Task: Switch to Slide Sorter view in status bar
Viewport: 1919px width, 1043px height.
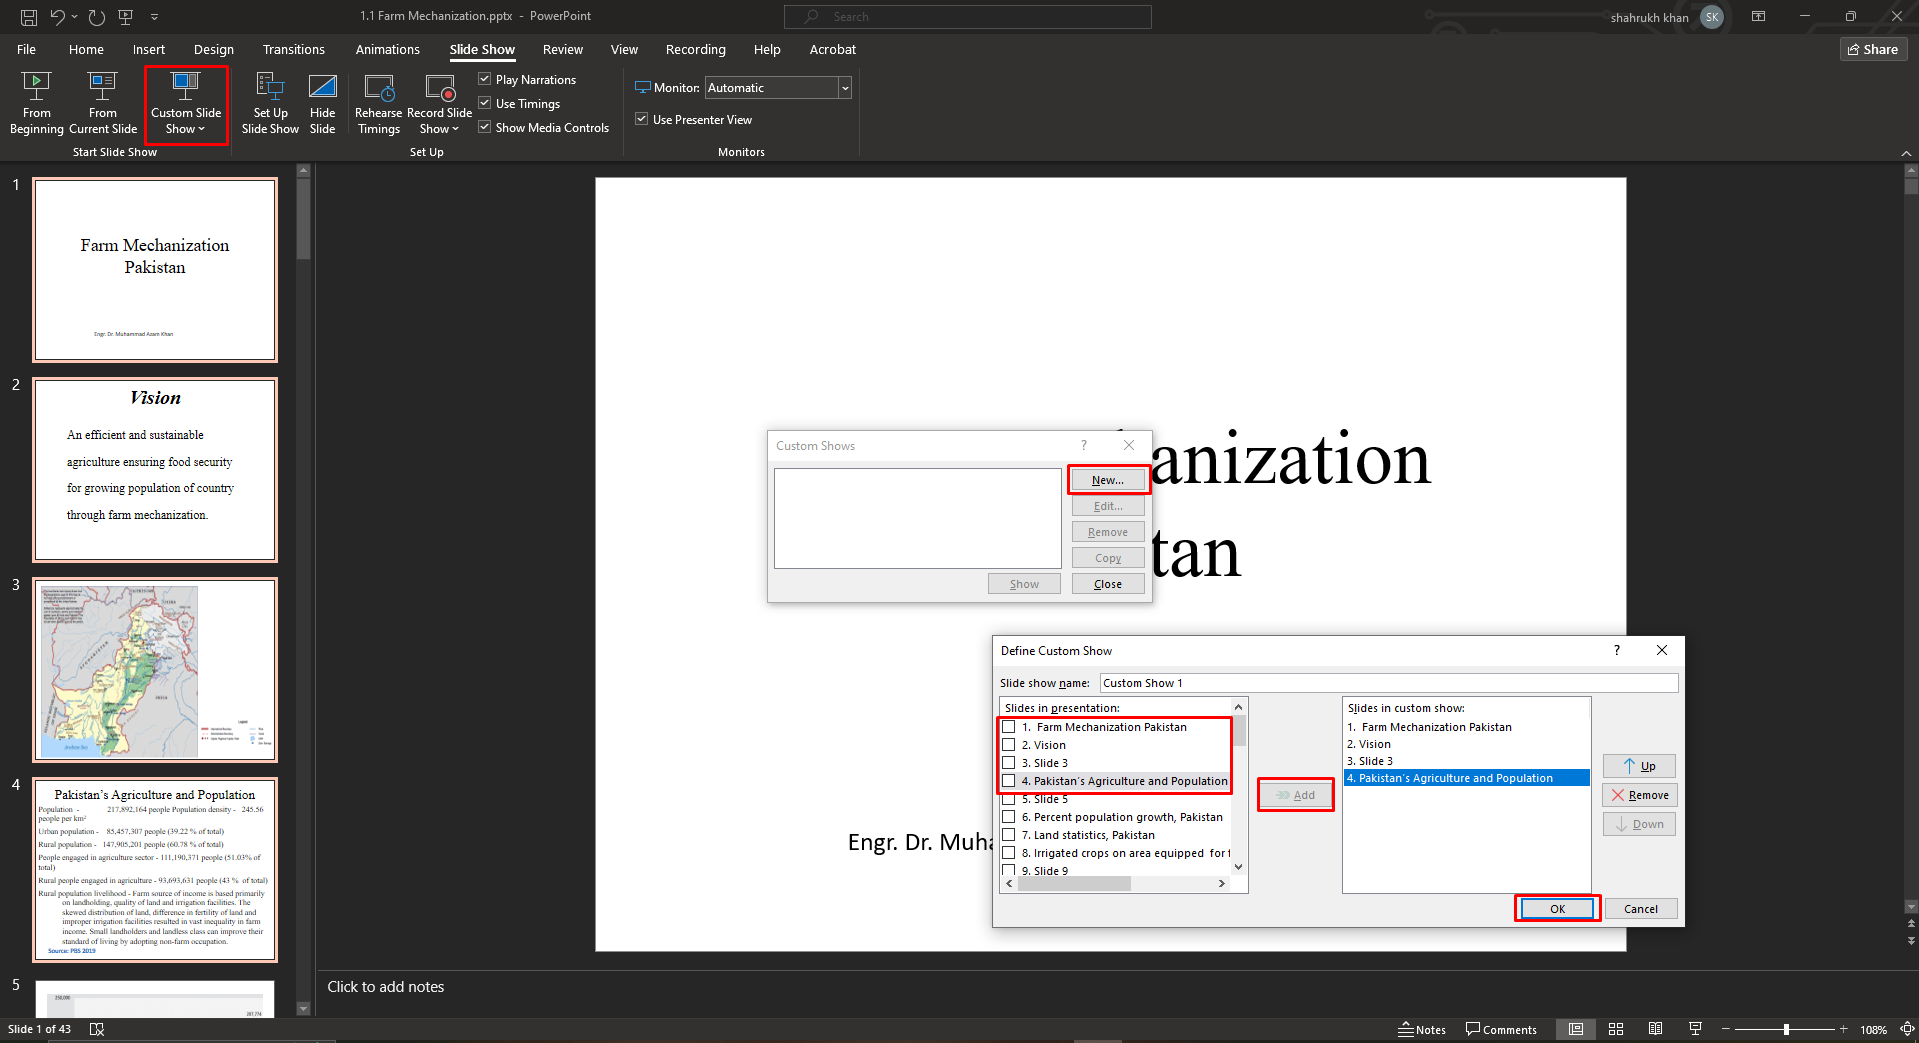Action: [1616, 1029]
